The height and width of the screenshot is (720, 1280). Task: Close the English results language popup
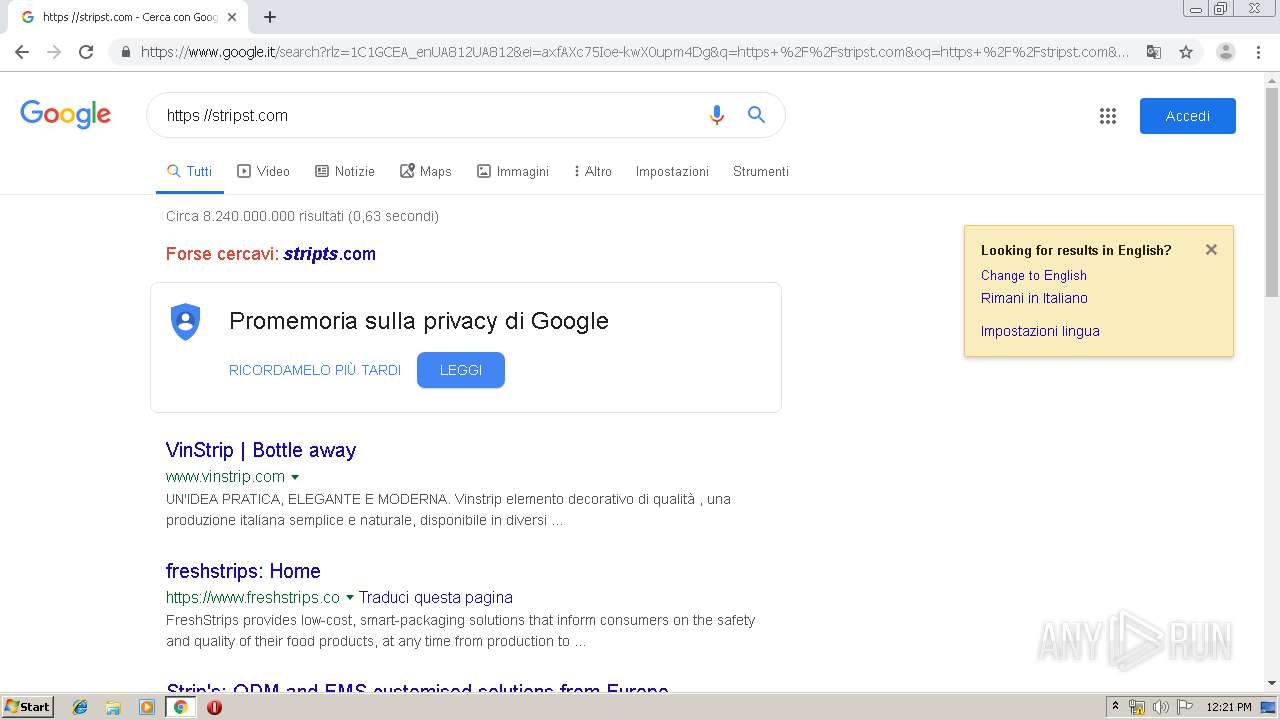pos(1211,250)
